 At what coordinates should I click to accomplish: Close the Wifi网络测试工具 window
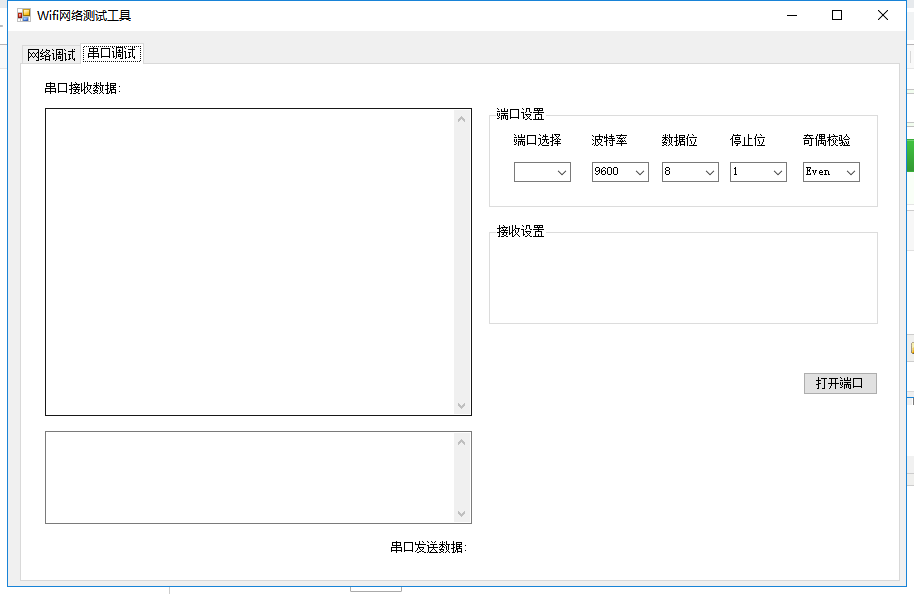(x=883, y=15)
